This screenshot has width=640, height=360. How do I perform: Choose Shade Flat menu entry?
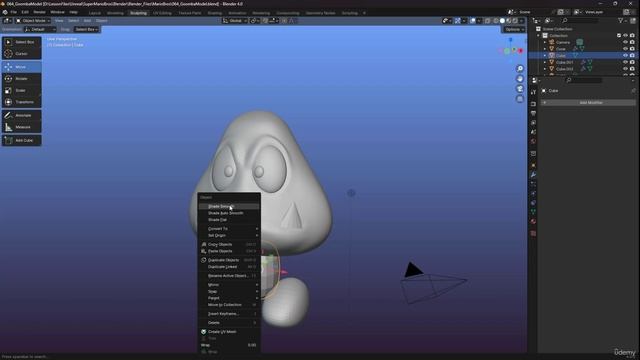click(229, 220)
